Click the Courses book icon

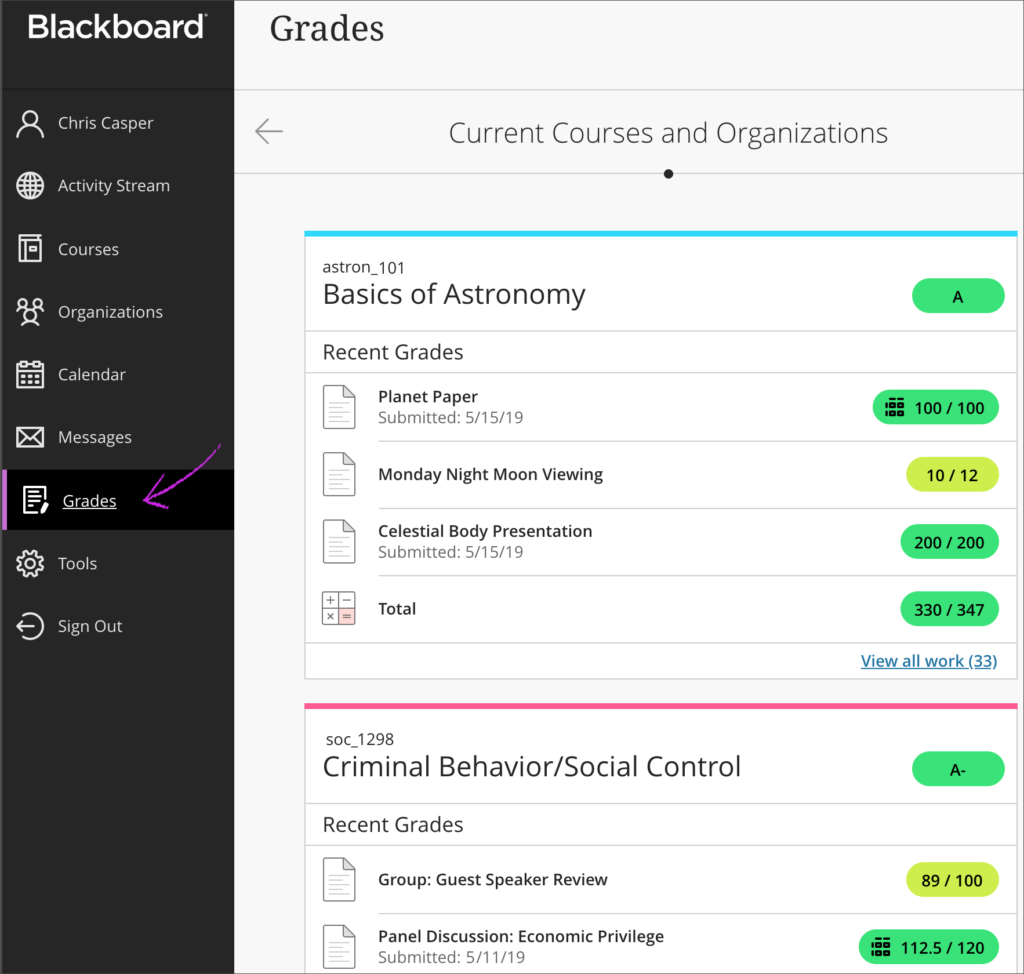pos(31,249)
